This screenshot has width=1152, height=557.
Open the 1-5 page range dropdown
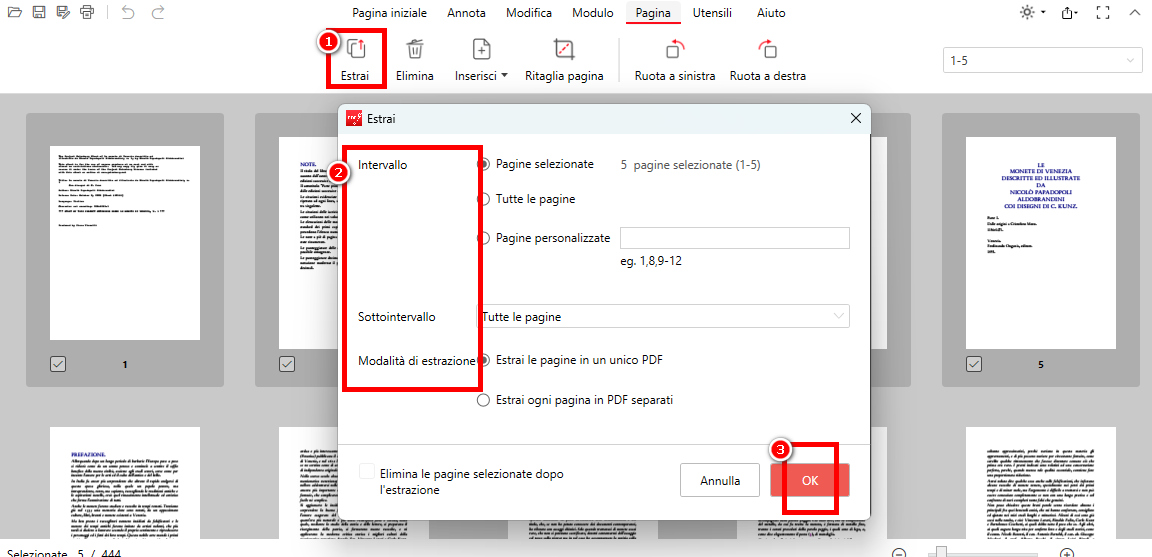pos(1043,61)
